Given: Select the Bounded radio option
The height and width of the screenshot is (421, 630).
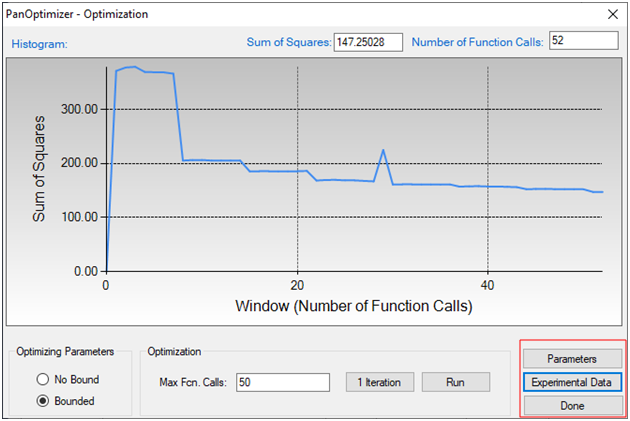Looking at the screenshot, I should click(x=43, y=400).
